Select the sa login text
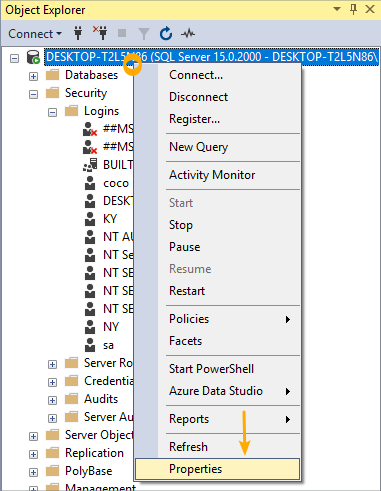The image size is (381, 491). pos(108,345)
